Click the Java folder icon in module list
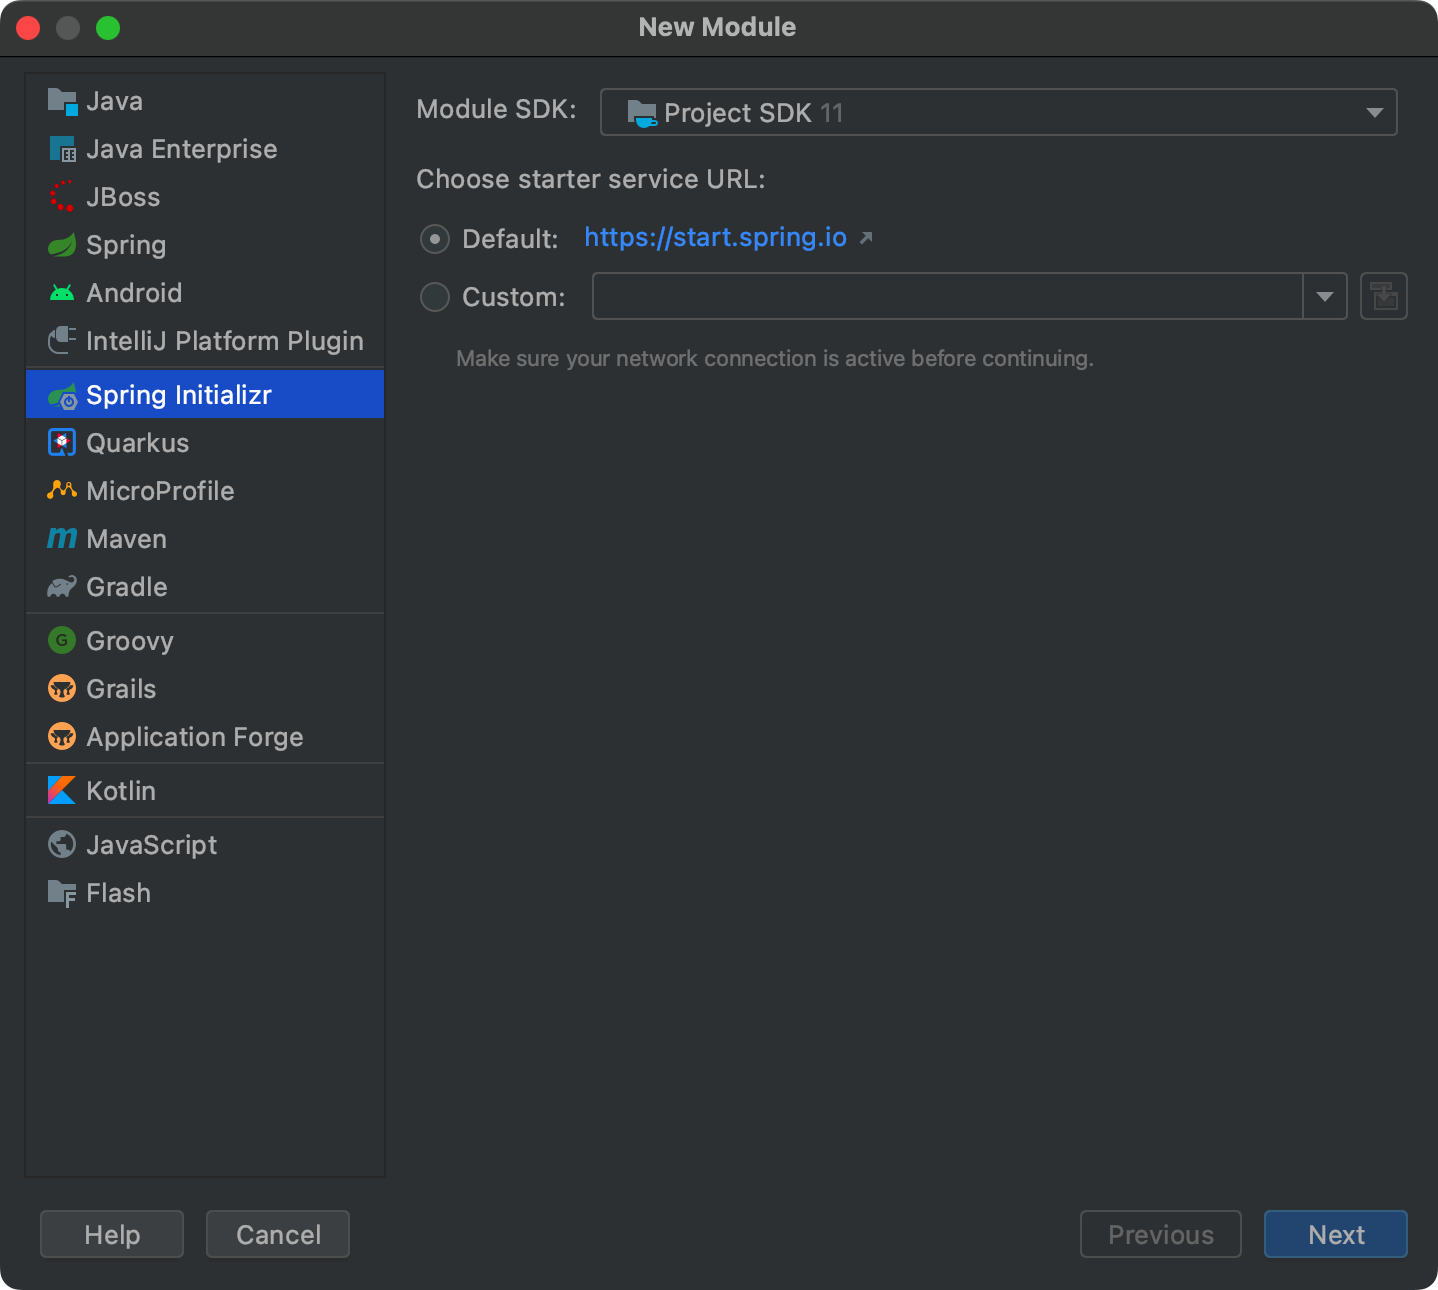The width and height of the screenshot is (1438, 1290). point(62,101)
